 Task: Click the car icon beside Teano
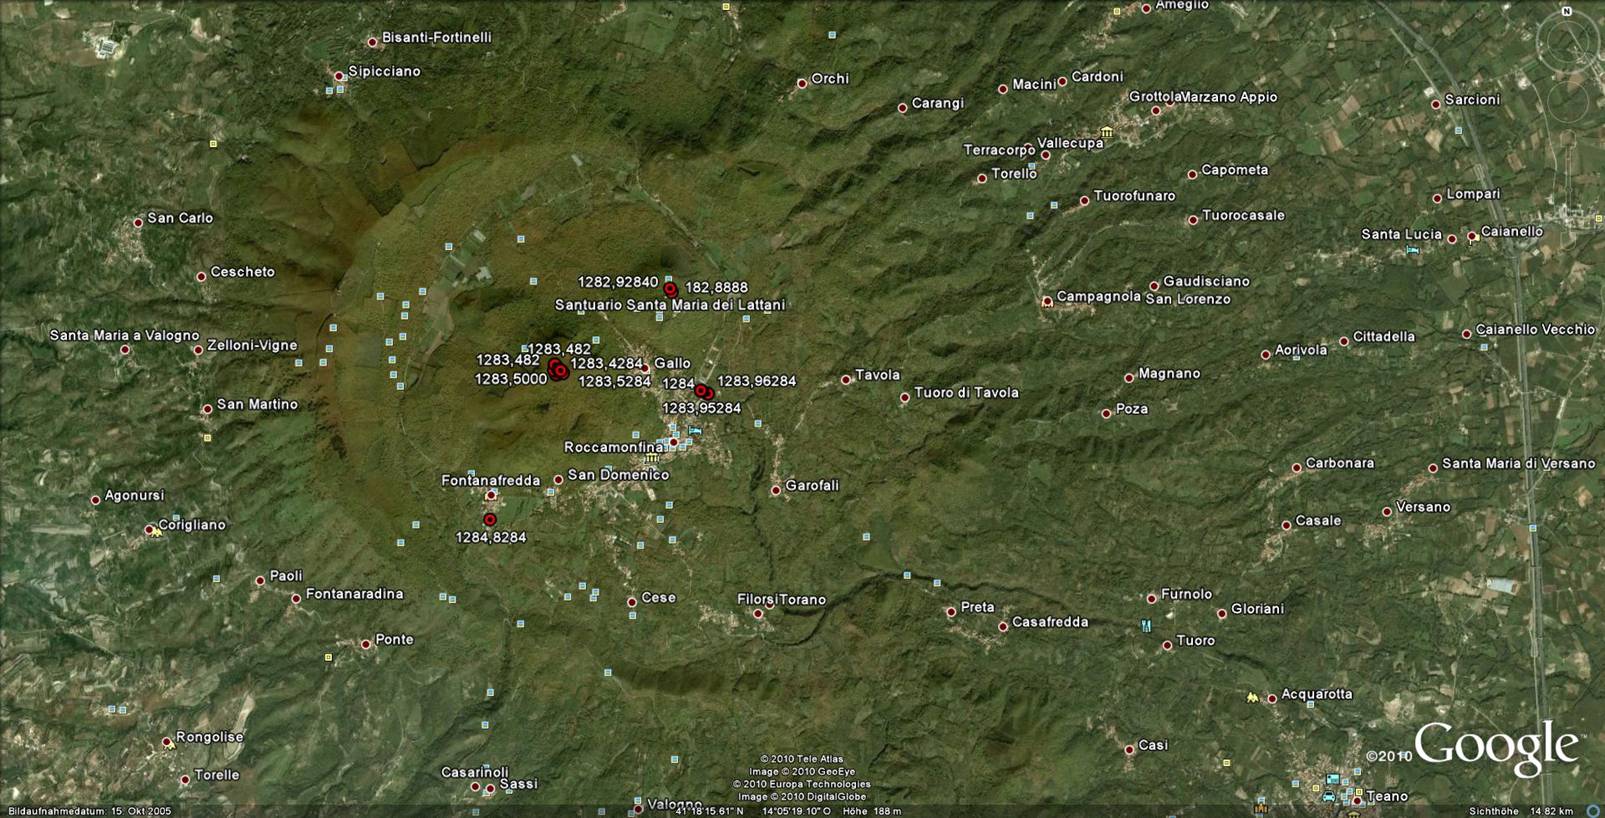[x=1329, y=796]
